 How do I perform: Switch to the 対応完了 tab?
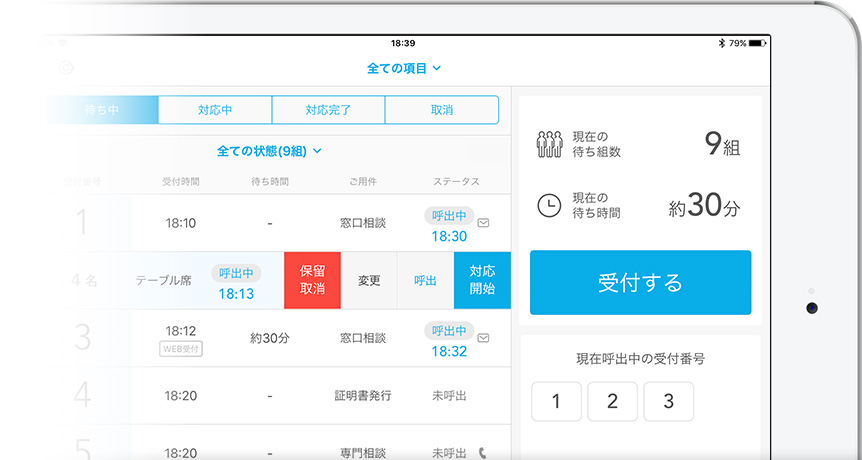(328, 110)
